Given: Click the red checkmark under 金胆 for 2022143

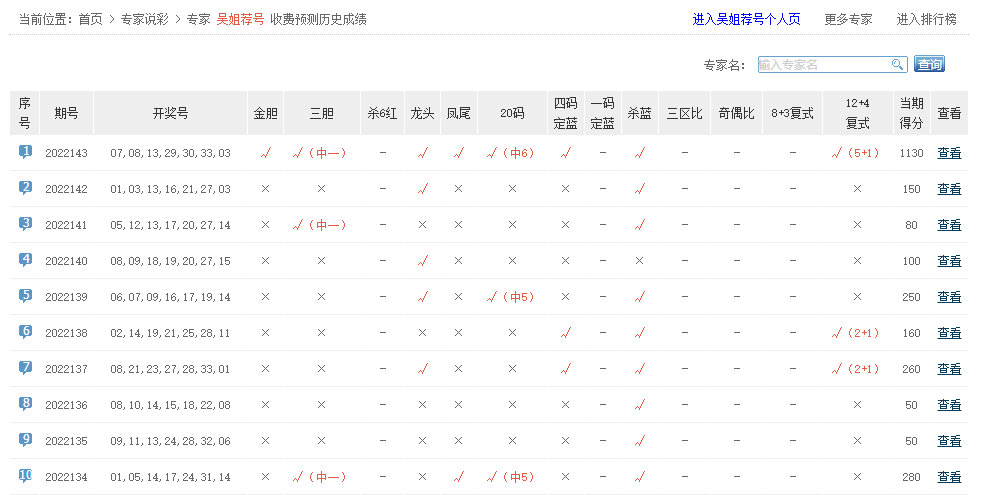Looking at the screenshot, I should click(265, 153).
